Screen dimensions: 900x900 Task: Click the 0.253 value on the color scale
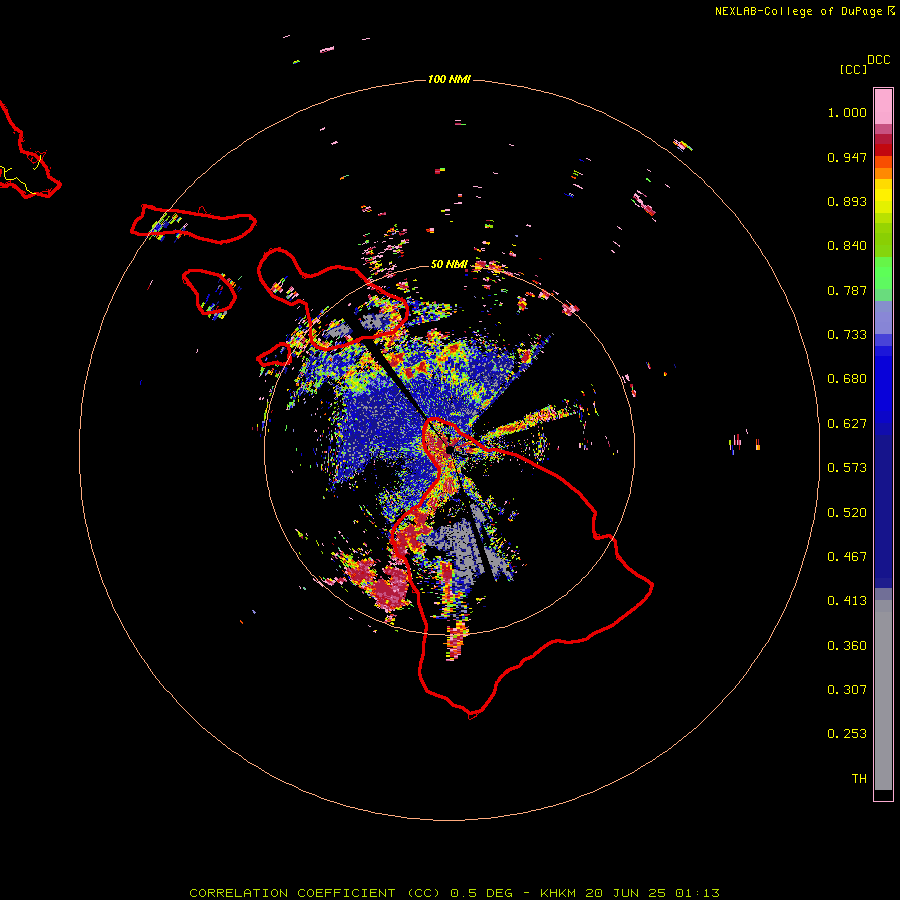[x=847, y=734]
